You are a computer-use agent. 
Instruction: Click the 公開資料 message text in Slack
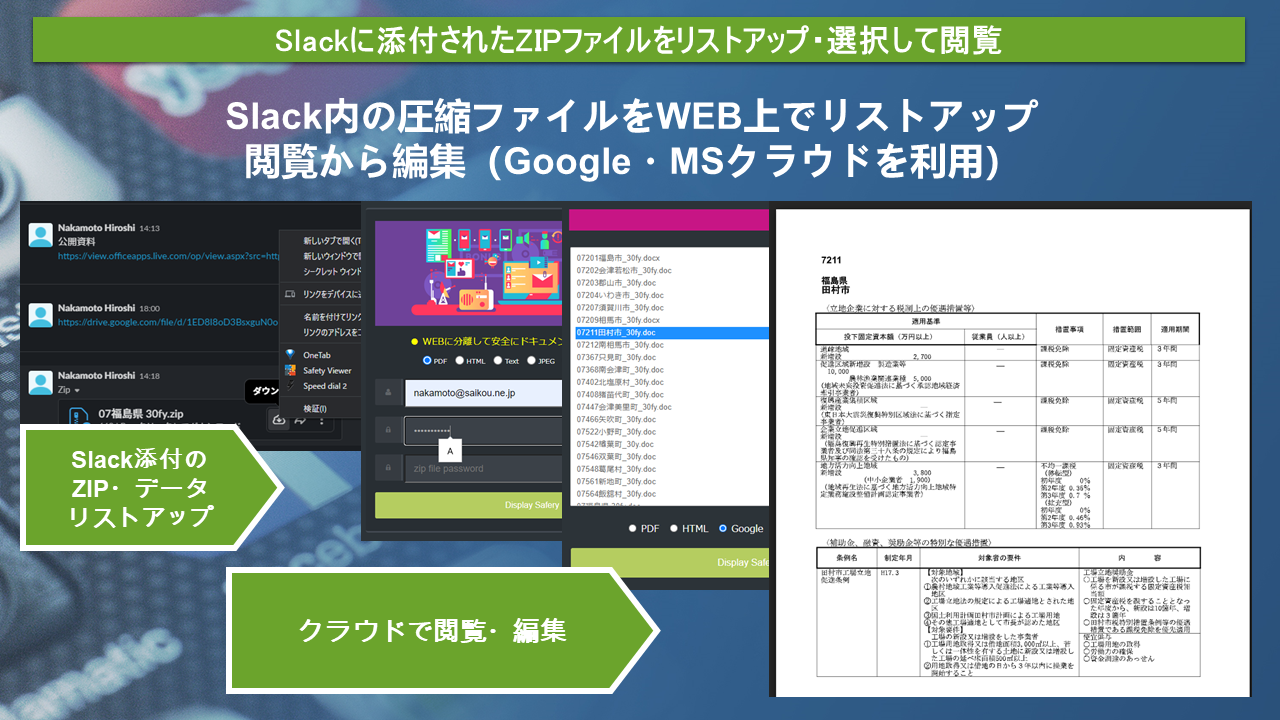coord(78,242)
